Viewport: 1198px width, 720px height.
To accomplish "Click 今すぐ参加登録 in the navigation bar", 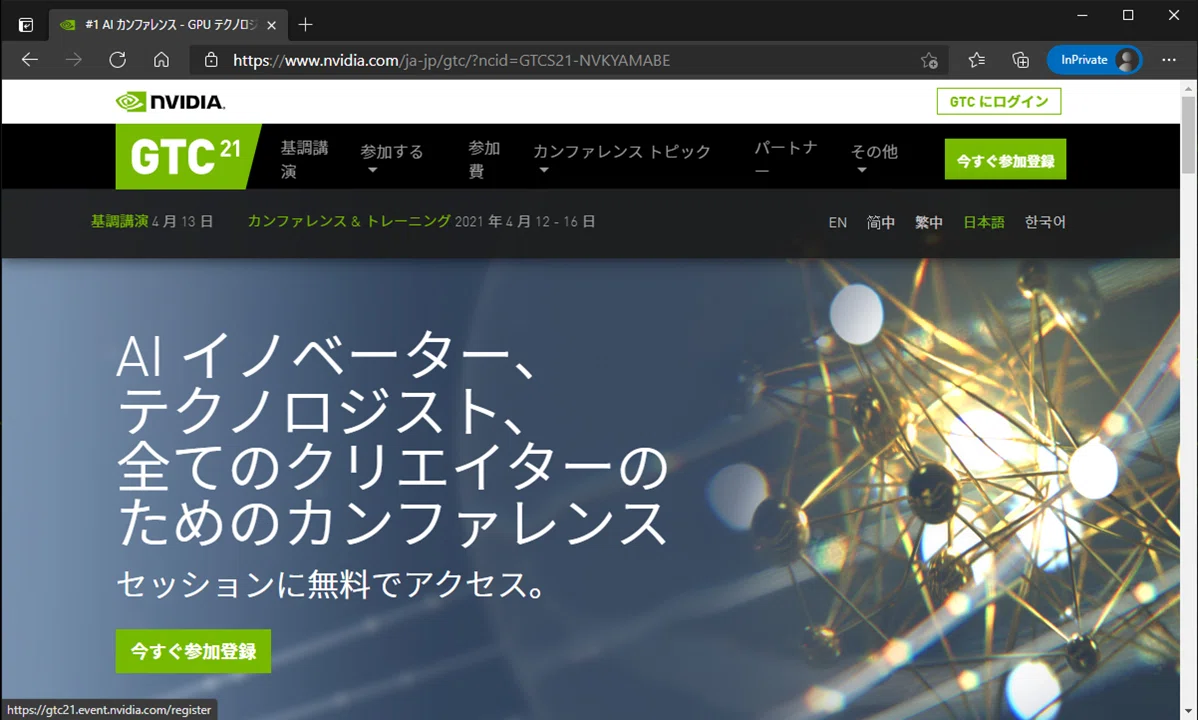I will pos(1005,160).
